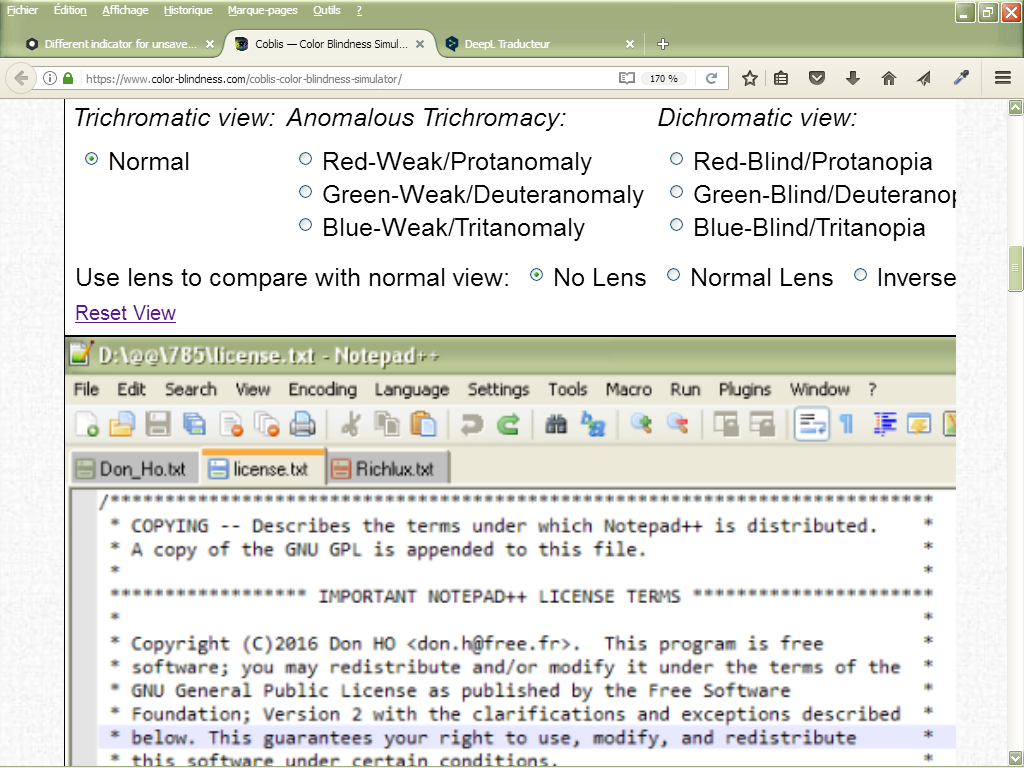Viewport: 1024px width, 768px height.
Task: Click Plugins menu in Notepad++ image
Action: [745, 390]
